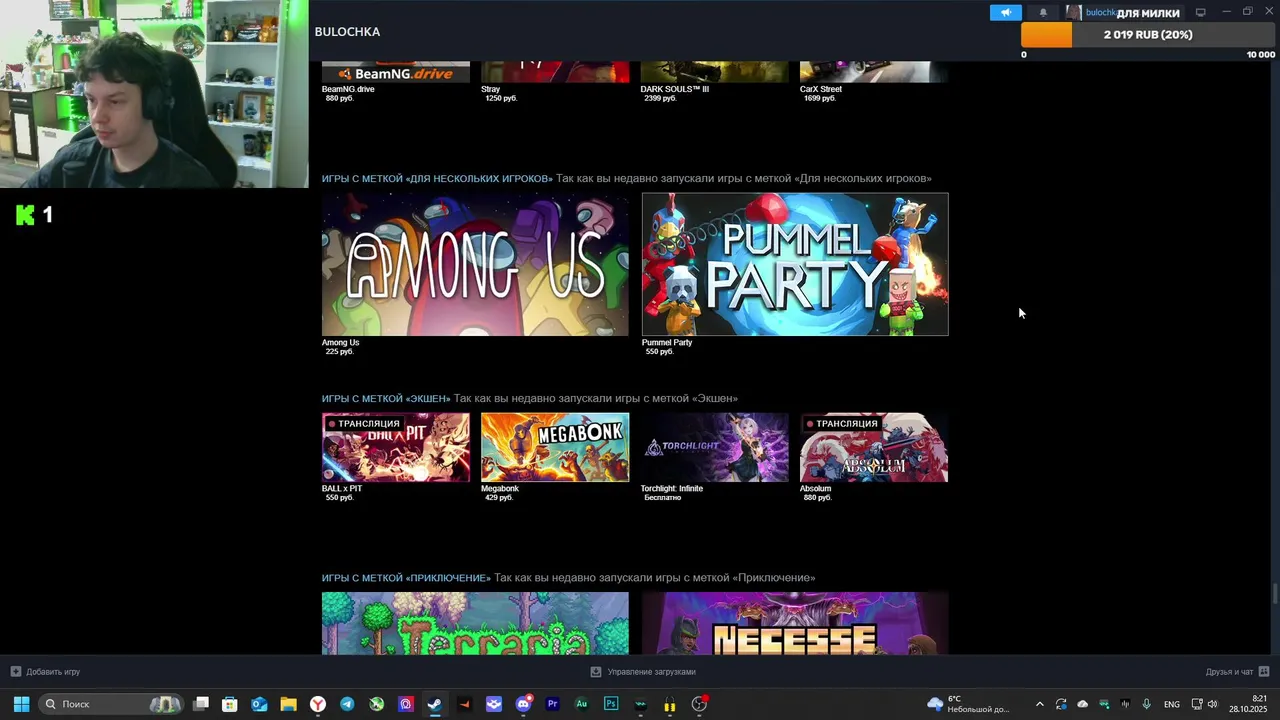
Task: Open the multiplayer tag category link
Action: coord(437,179)
